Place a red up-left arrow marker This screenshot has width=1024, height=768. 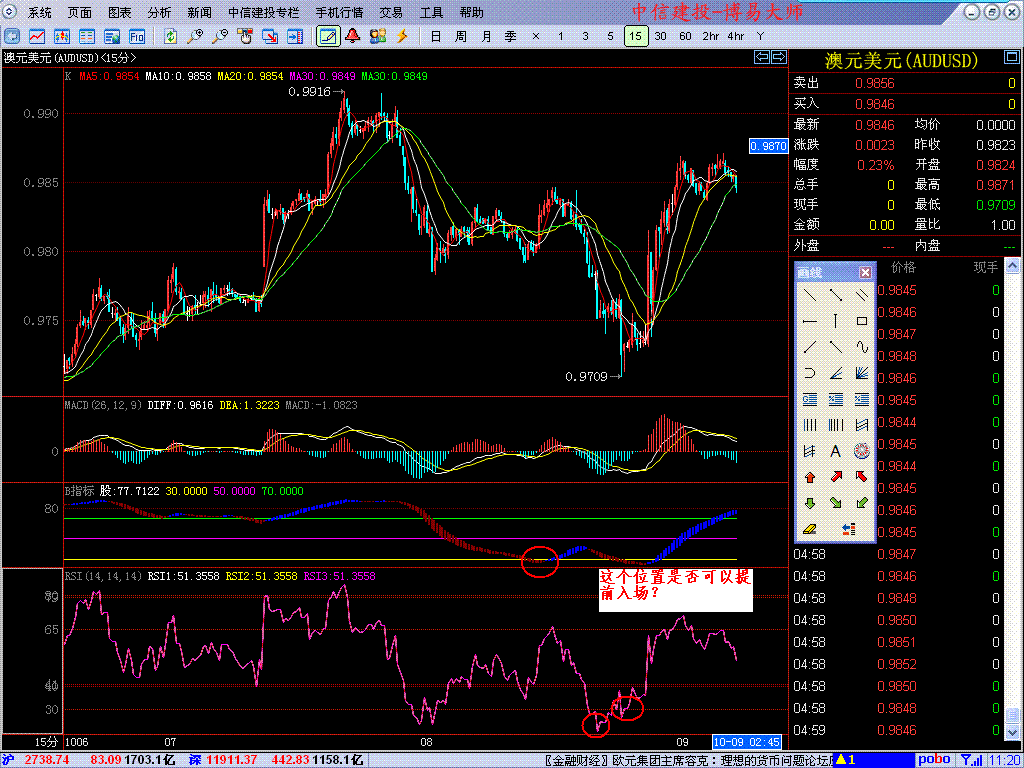pos(862,477)
